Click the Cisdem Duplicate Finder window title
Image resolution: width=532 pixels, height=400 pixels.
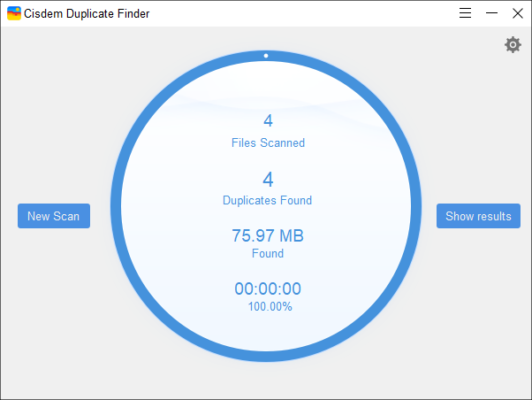click(x=87, y=14)
